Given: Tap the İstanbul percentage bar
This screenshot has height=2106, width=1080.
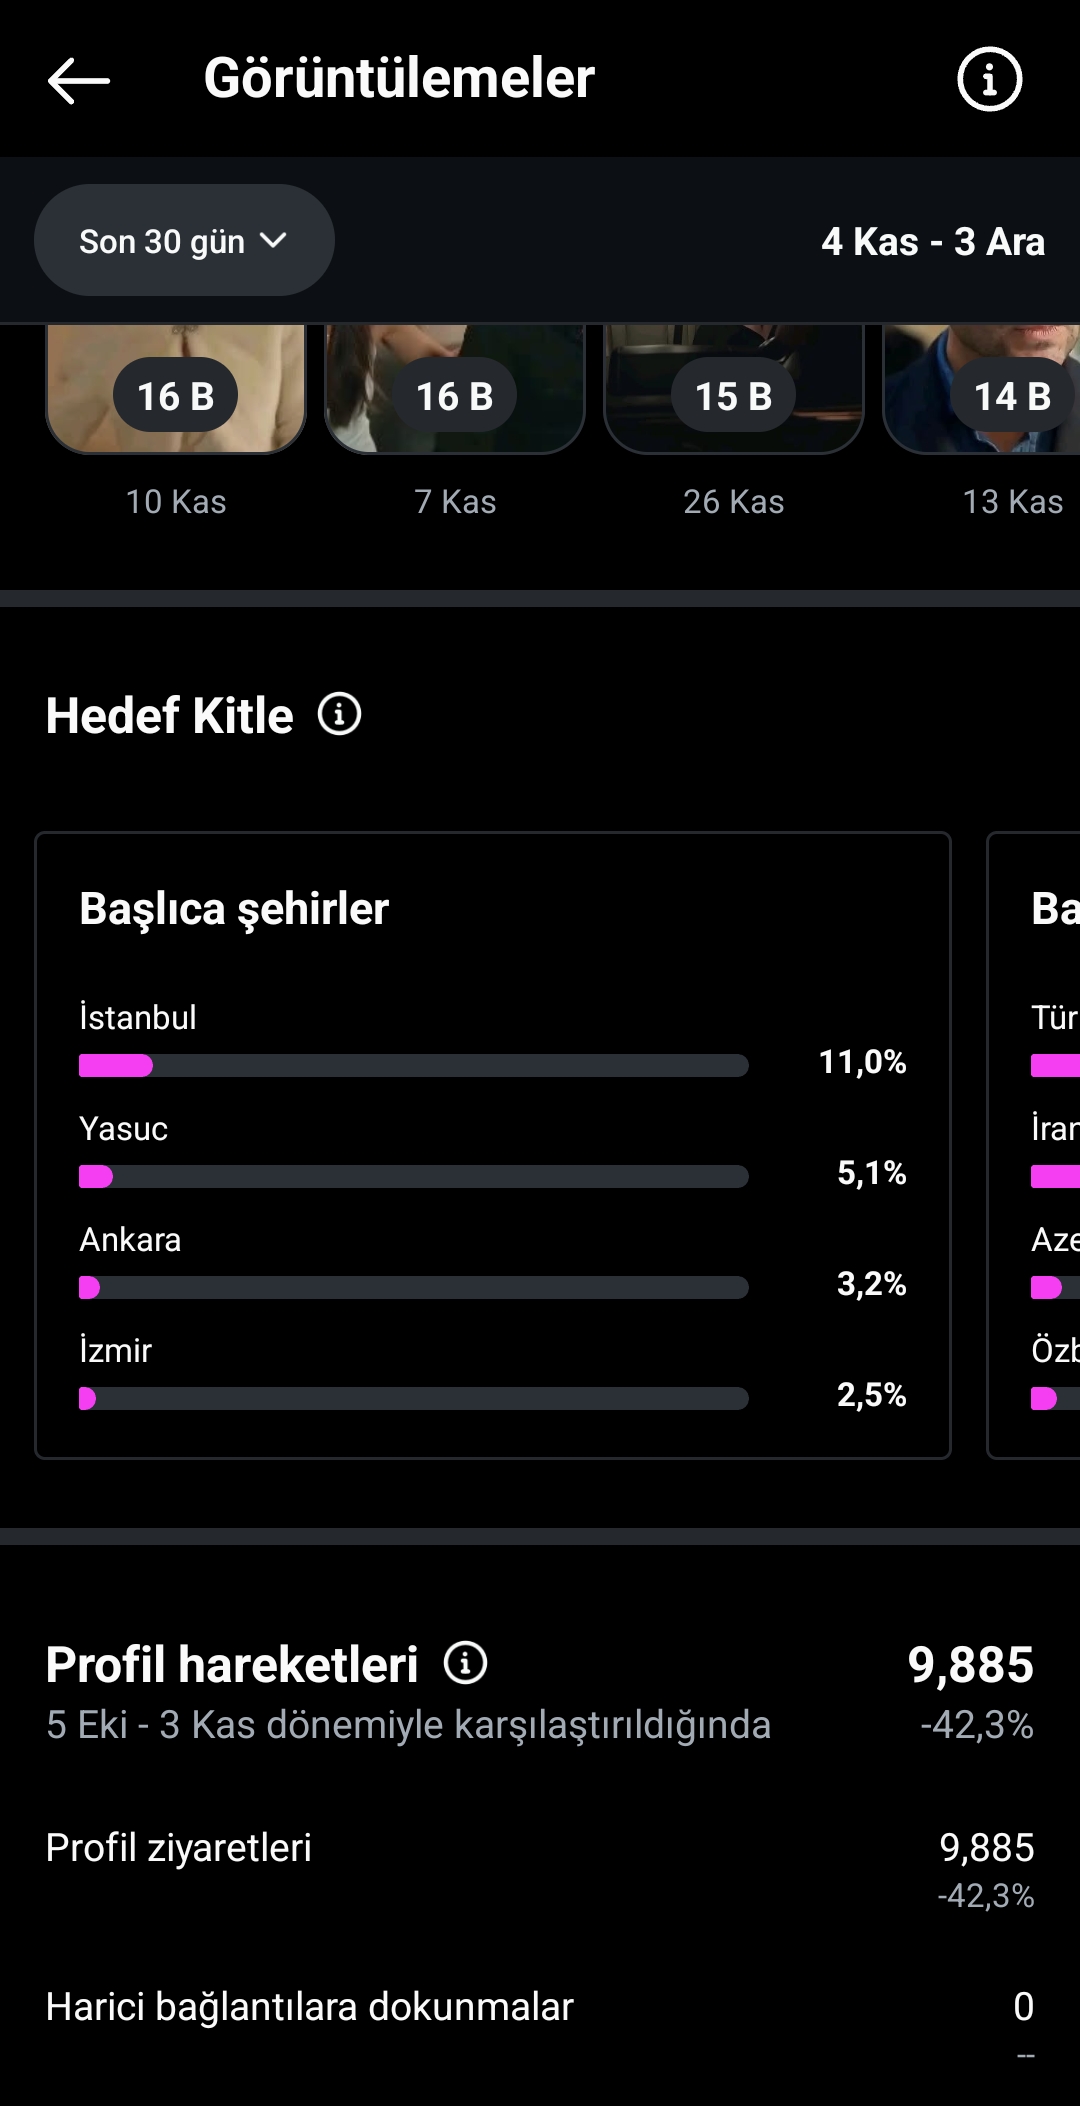Looking at the screenshot, I should point(414,1065).
